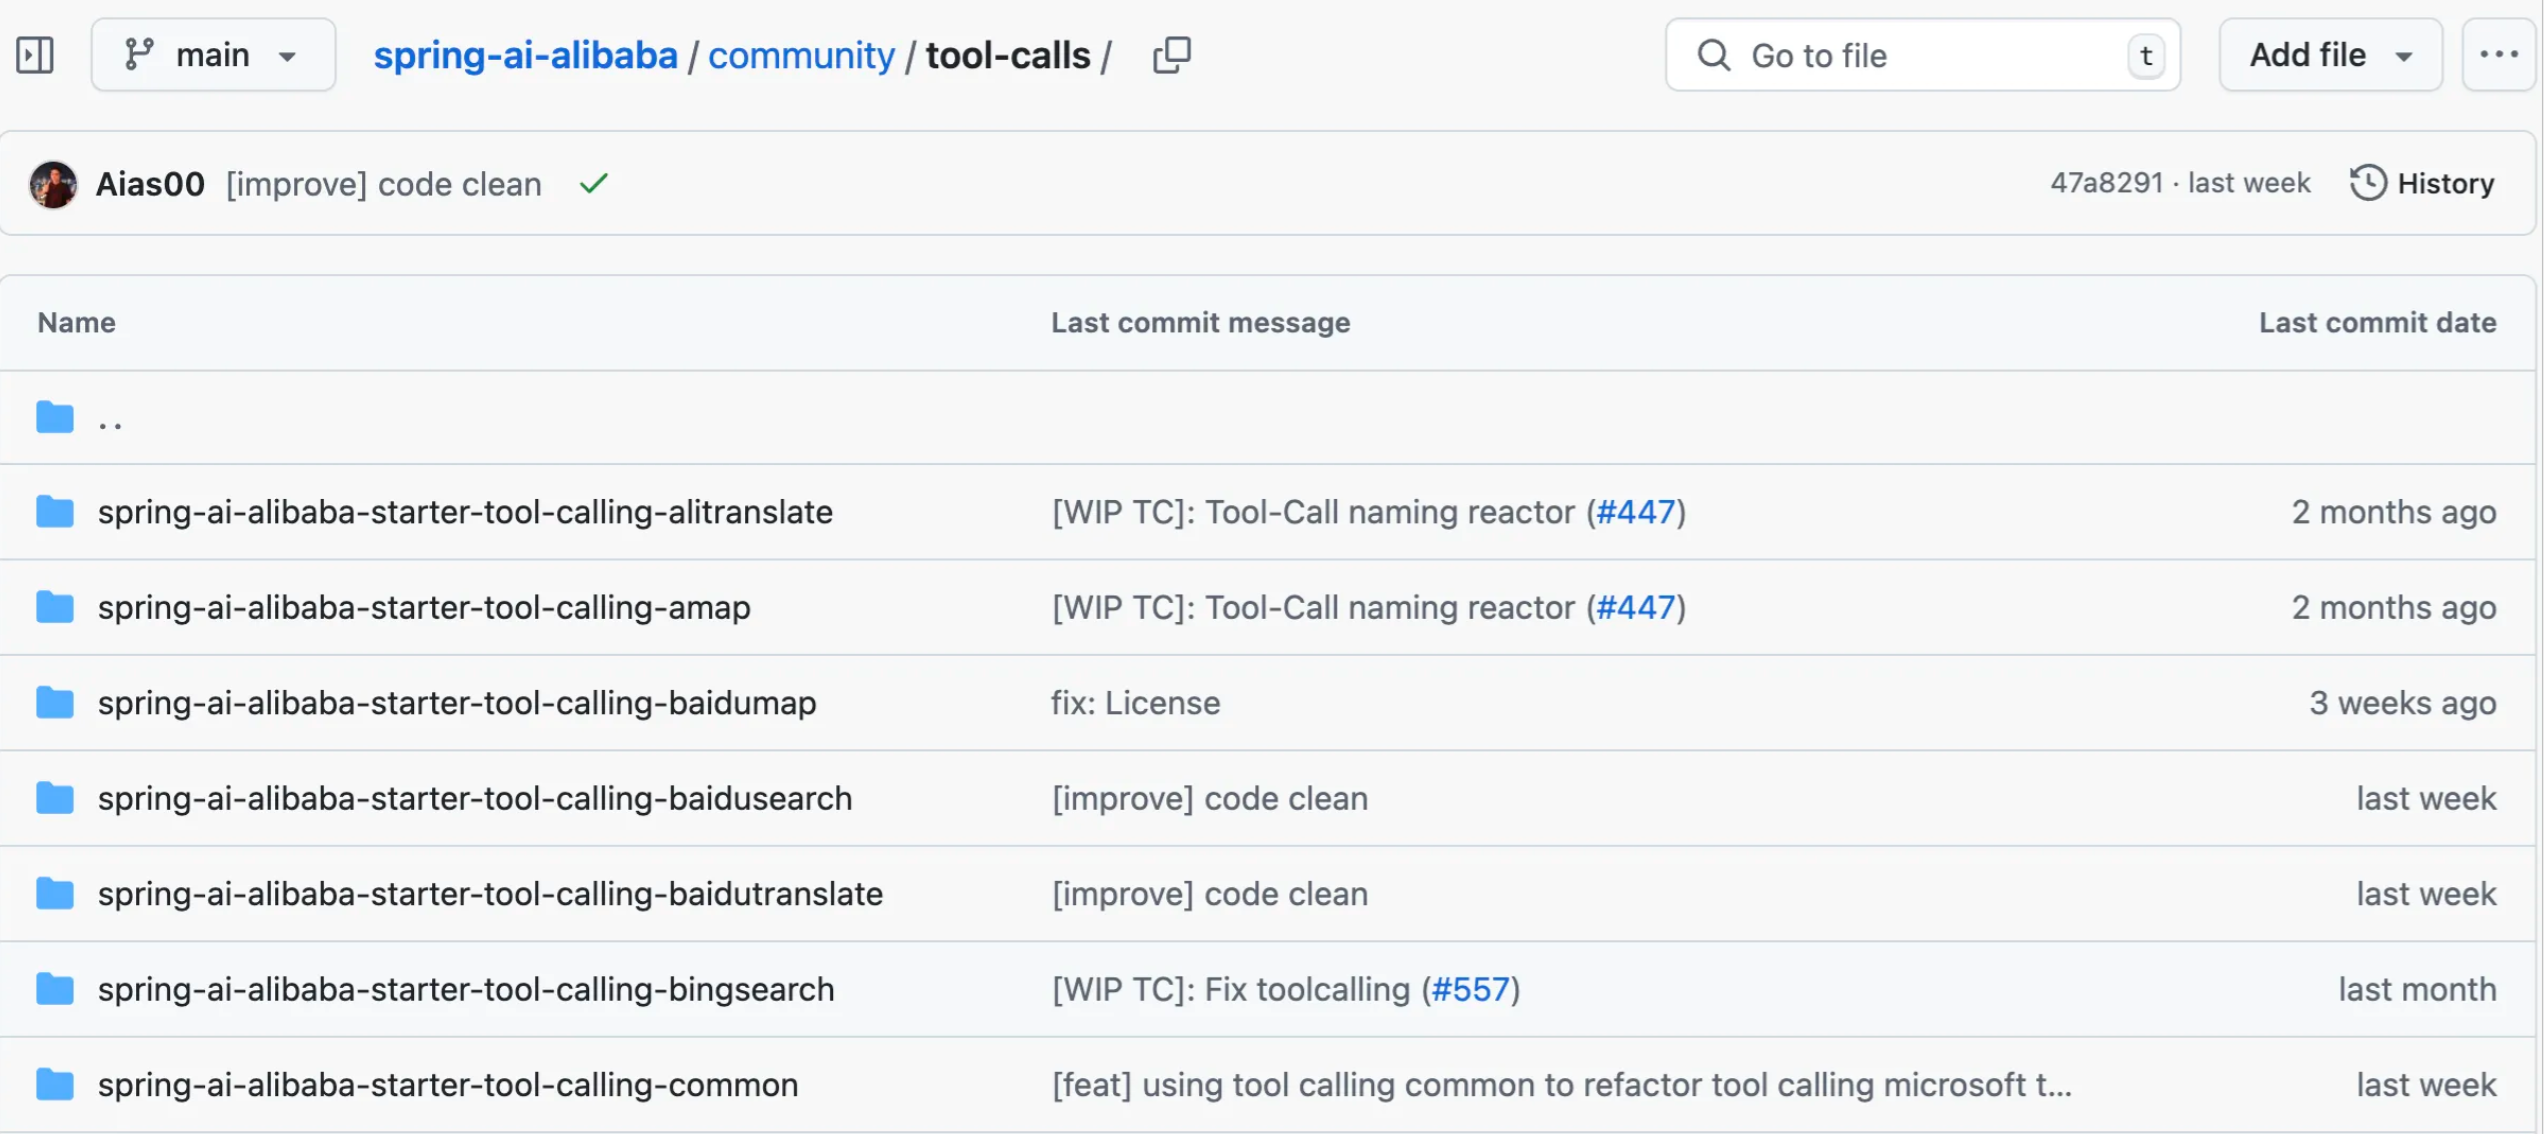Viewport: 2544px width, 1134px height.
Task: View the green check status for commit
Action: click(x=594, y=184)
